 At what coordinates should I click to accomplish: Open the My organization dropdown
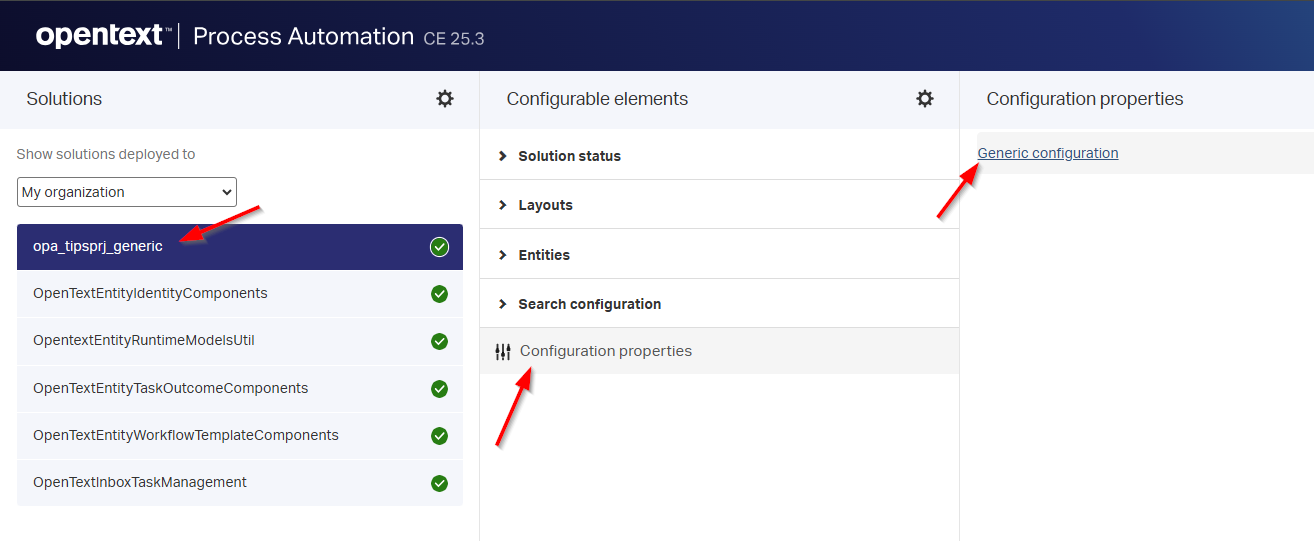pos(127,192)
